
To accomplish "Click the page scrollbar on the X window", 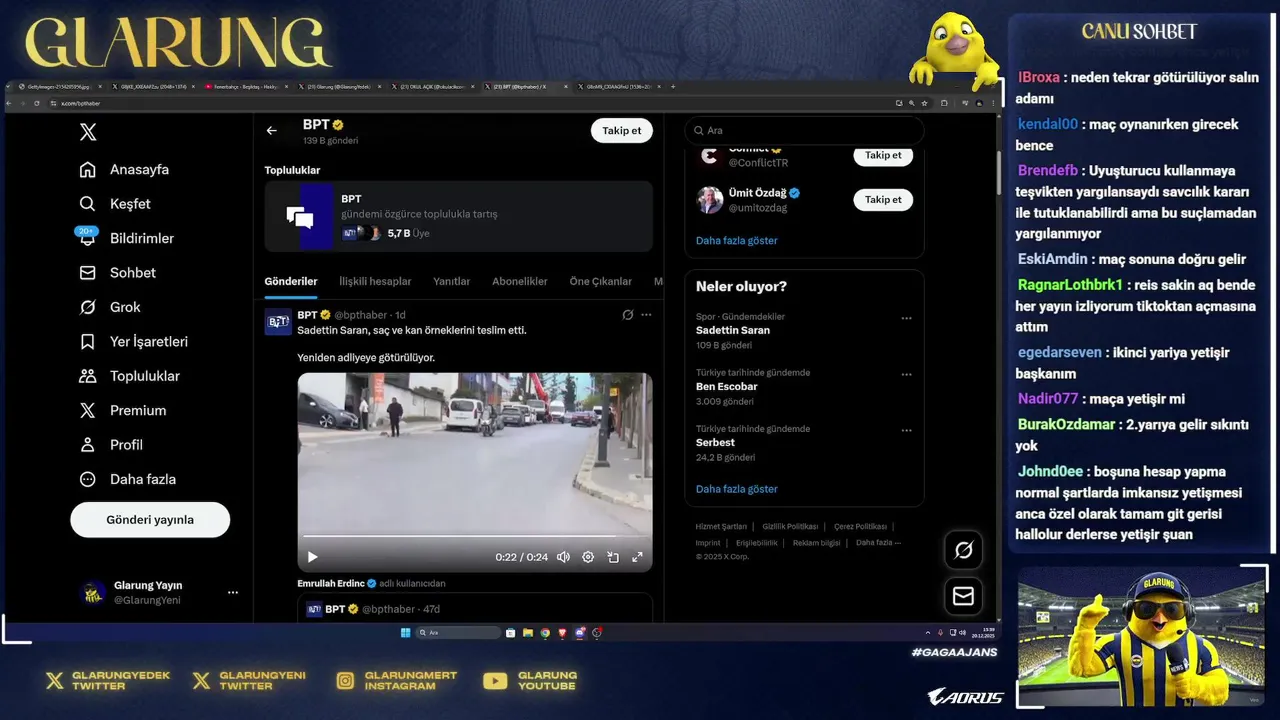I will 997,173.
